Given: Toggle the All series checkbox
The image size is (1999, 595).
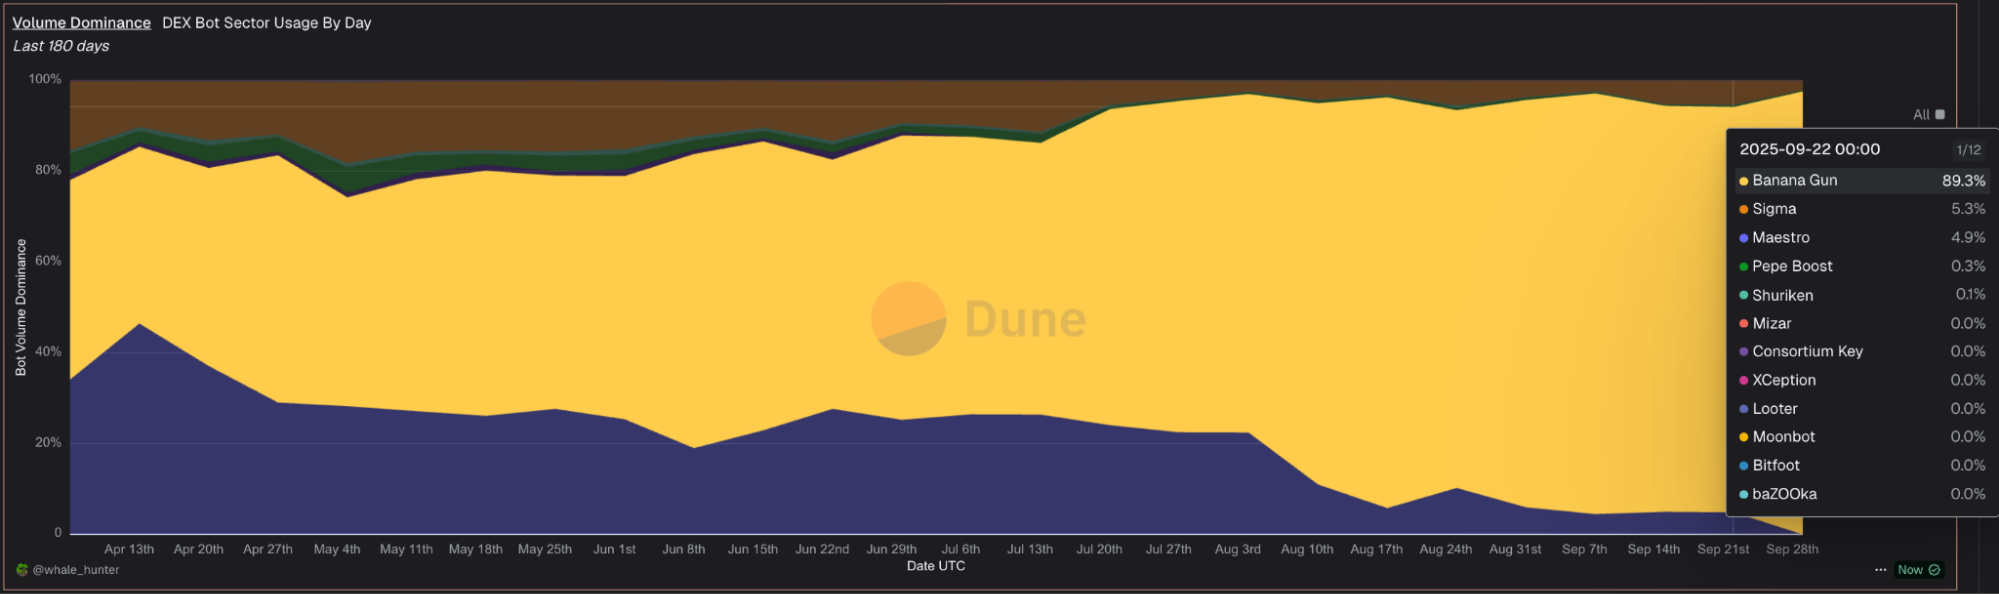Looking at the screenshot, I should click(x=1940, y=115).
